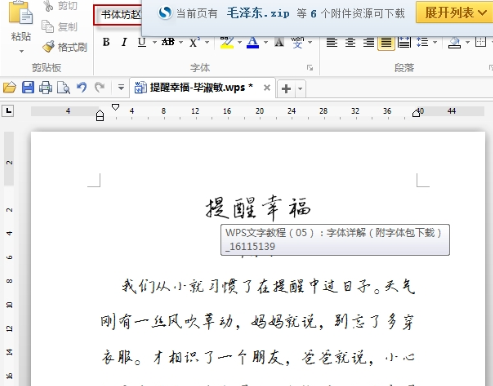Click the Copy (复制) icon

(47, 26)
